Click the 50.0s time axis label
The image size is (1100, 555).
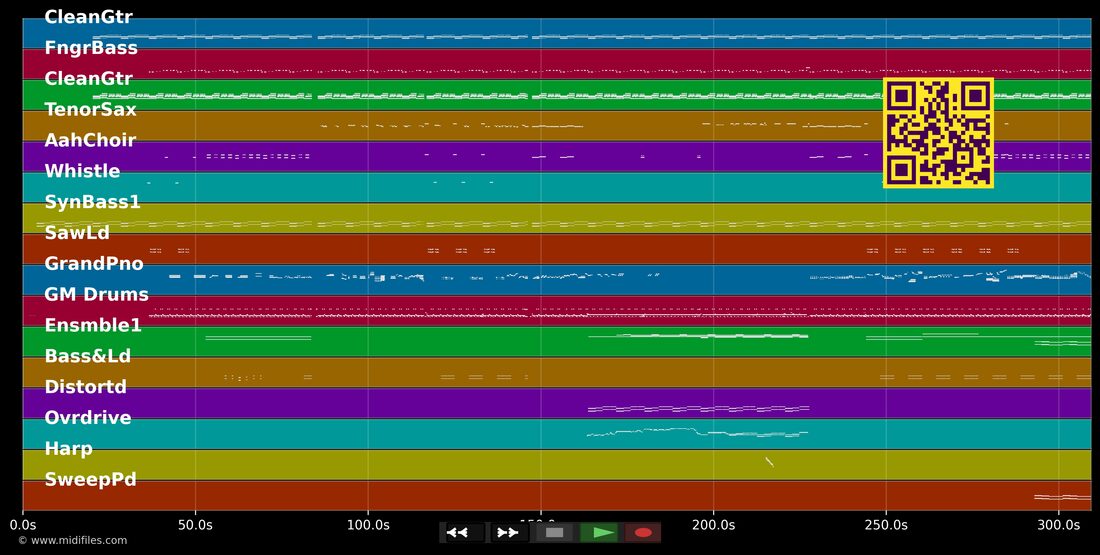pyautogui.click(x=195, y=525)
